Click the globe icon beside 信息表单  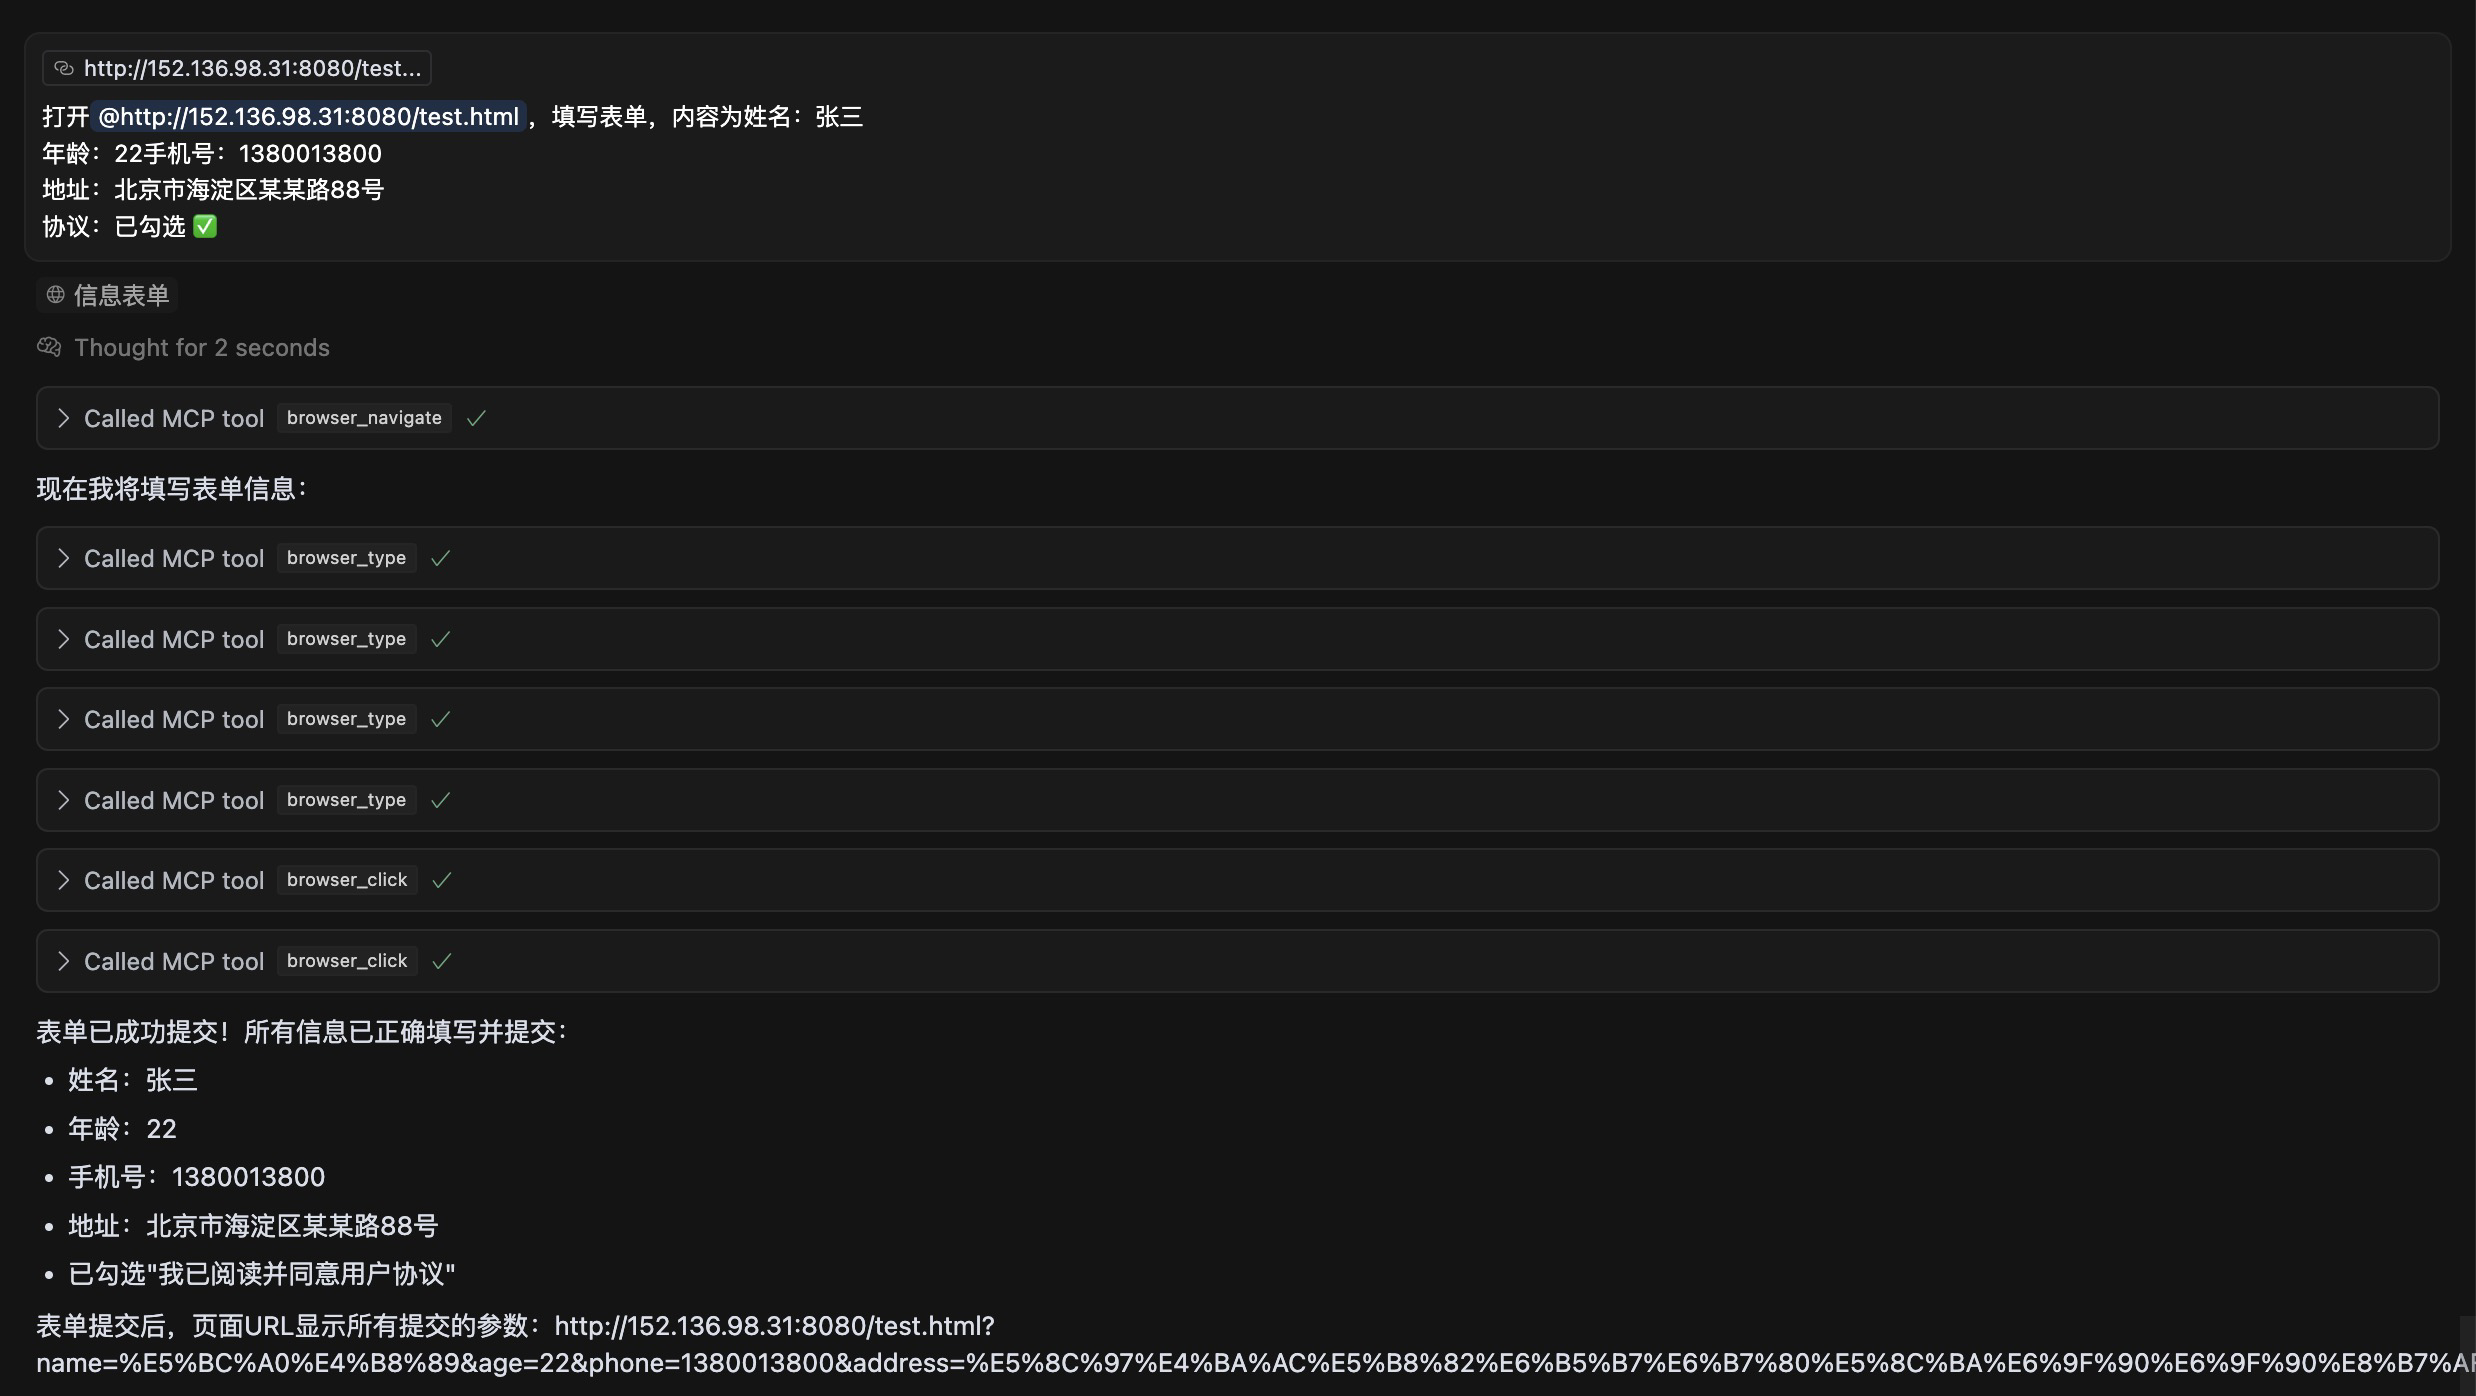click(x=56, y=295)
